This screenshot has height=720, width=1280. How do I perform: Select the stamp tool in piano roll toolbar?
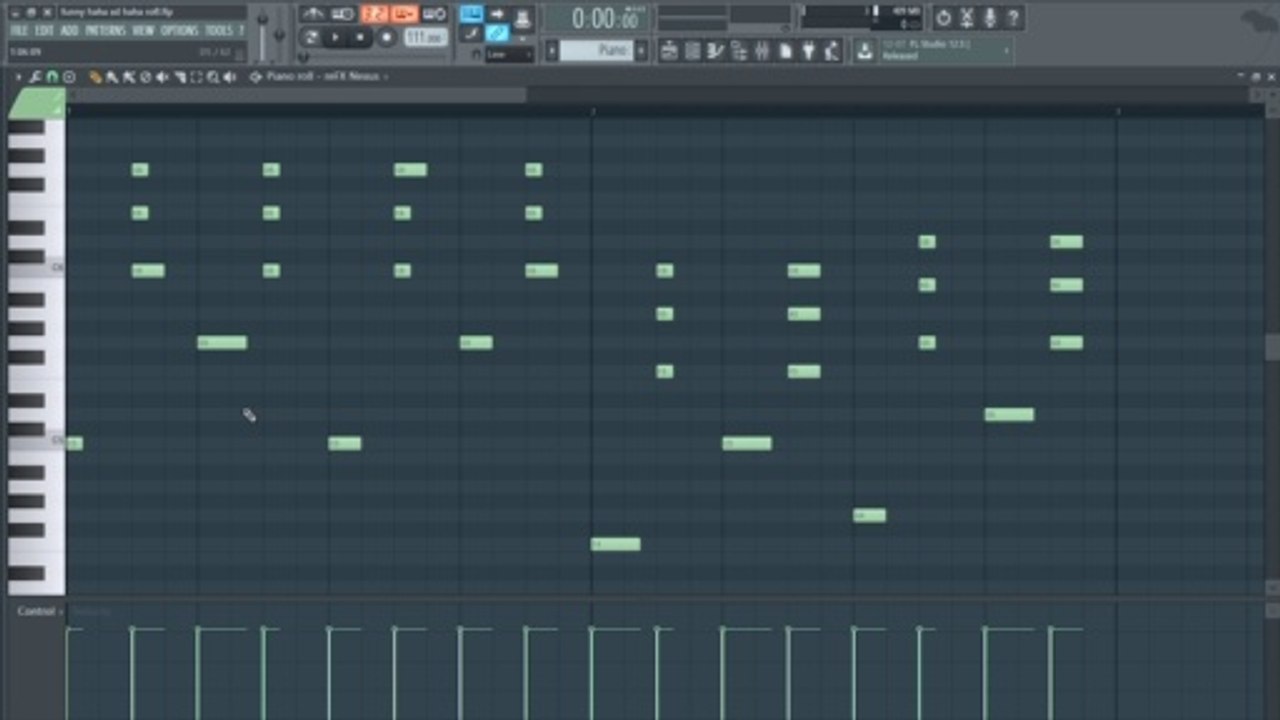69,76
